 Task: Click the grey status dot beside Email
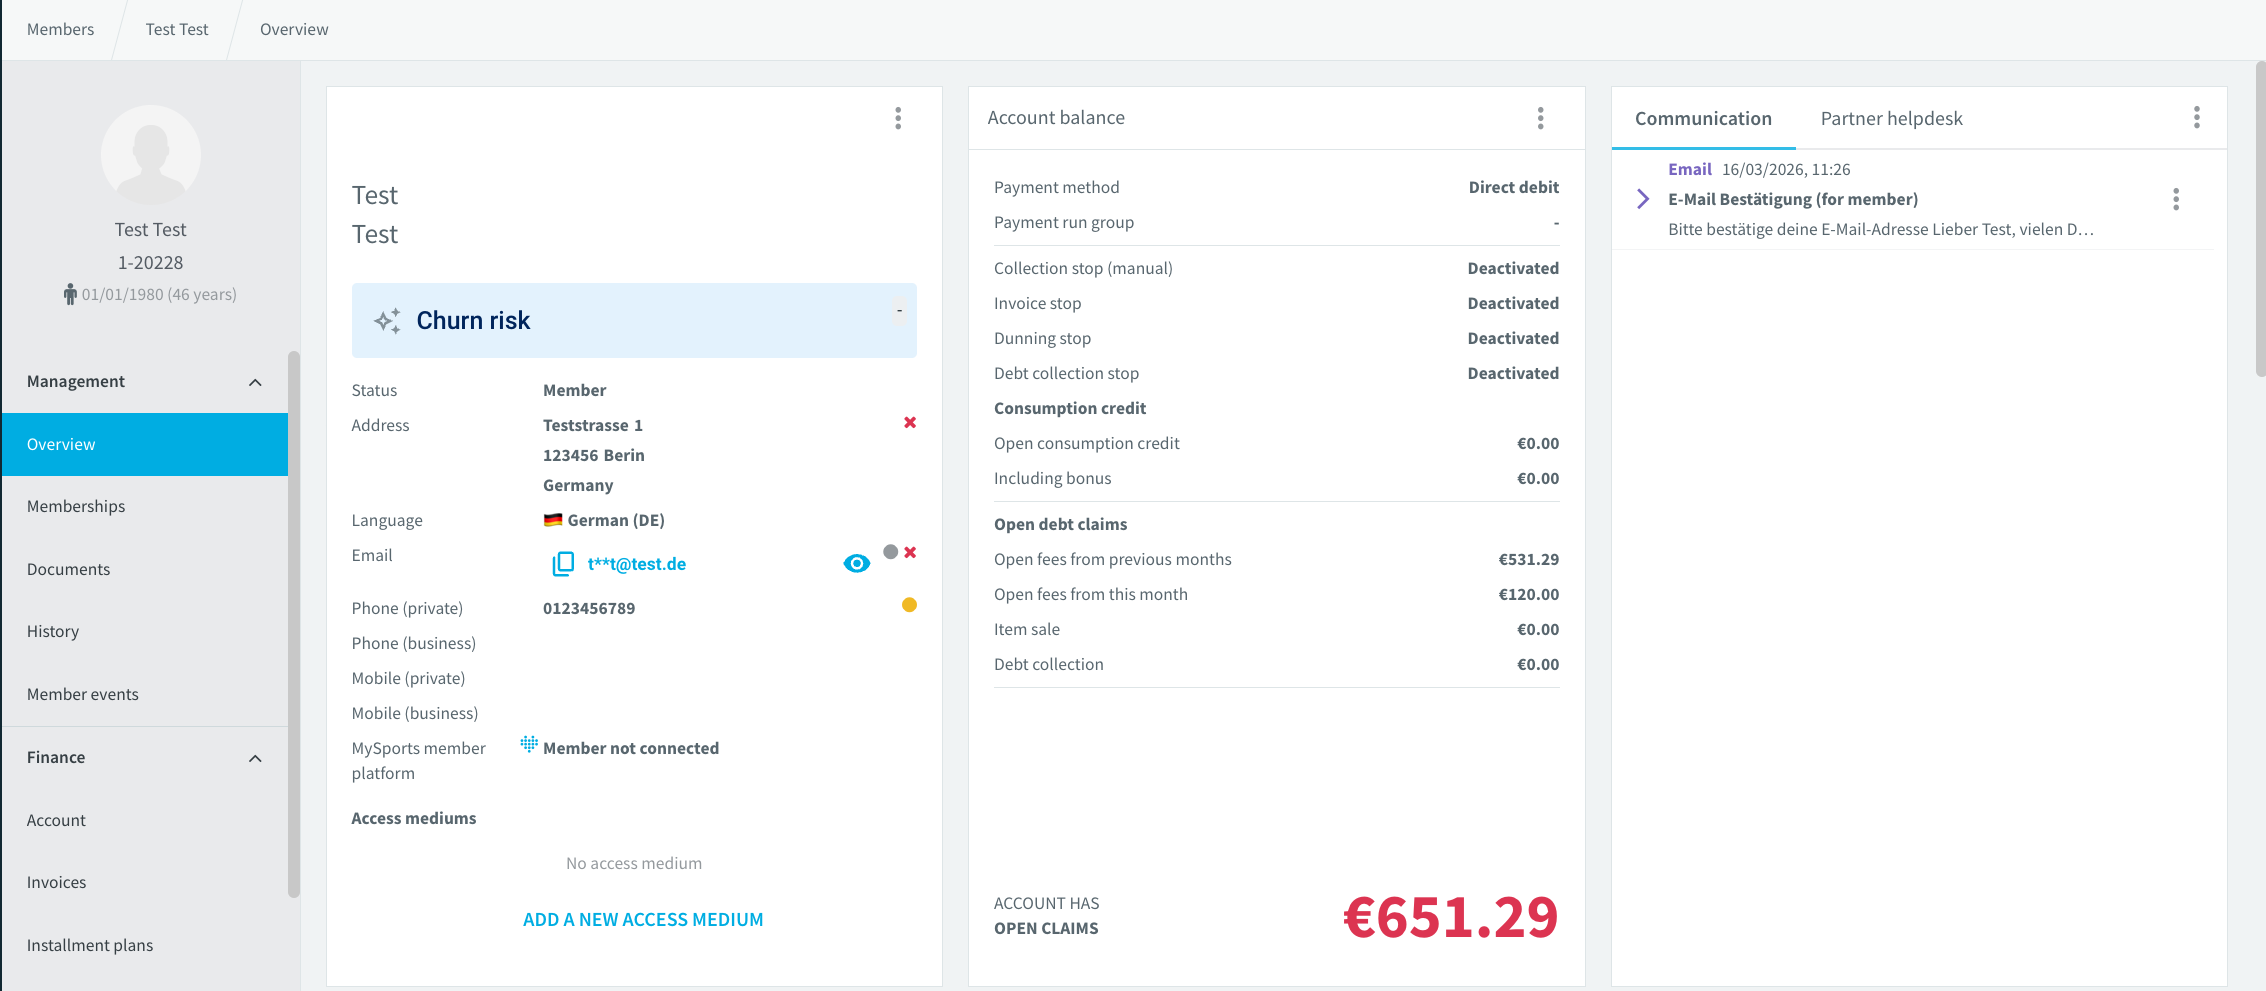pos(890,552)
